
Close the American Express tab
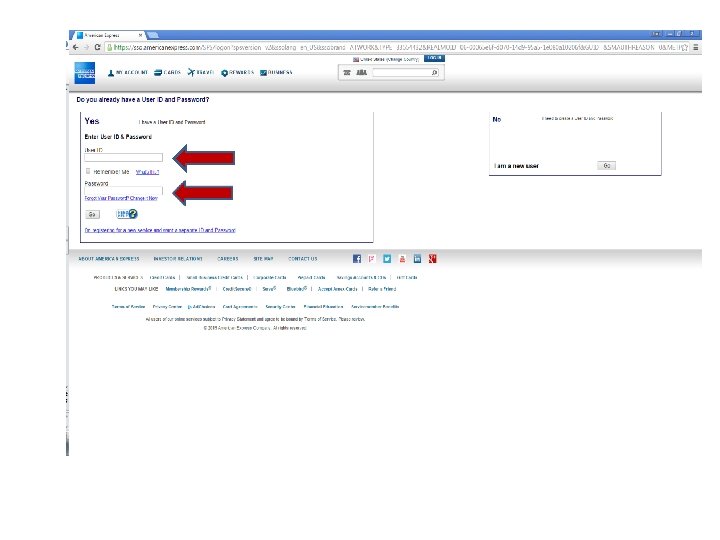141,35
